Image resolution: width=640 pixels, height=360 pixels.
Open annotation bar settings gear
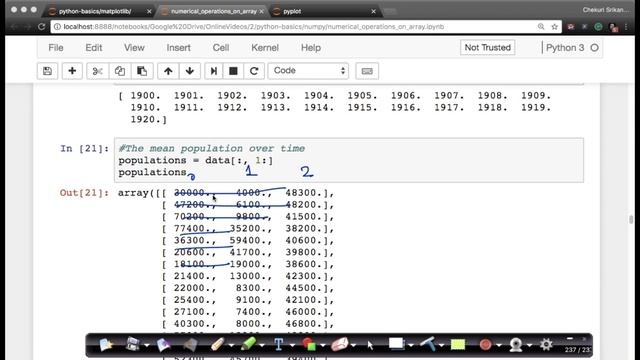pos(546,344)
